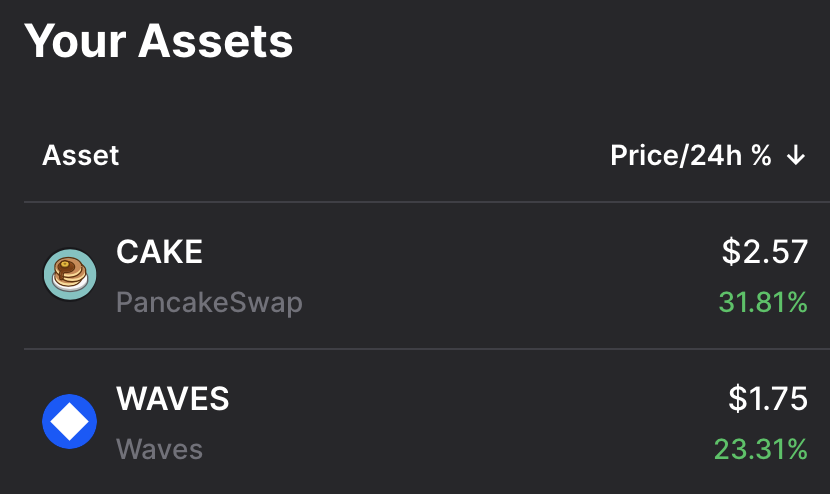Select the Price/24h % column header text
Image resolution: width=830 pixels, height=494 pixels.
click(691, 156)
